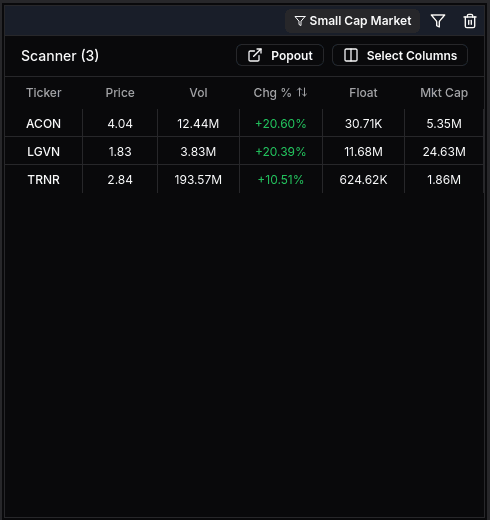Open Select Columns chooser

[x=400, y=55]
